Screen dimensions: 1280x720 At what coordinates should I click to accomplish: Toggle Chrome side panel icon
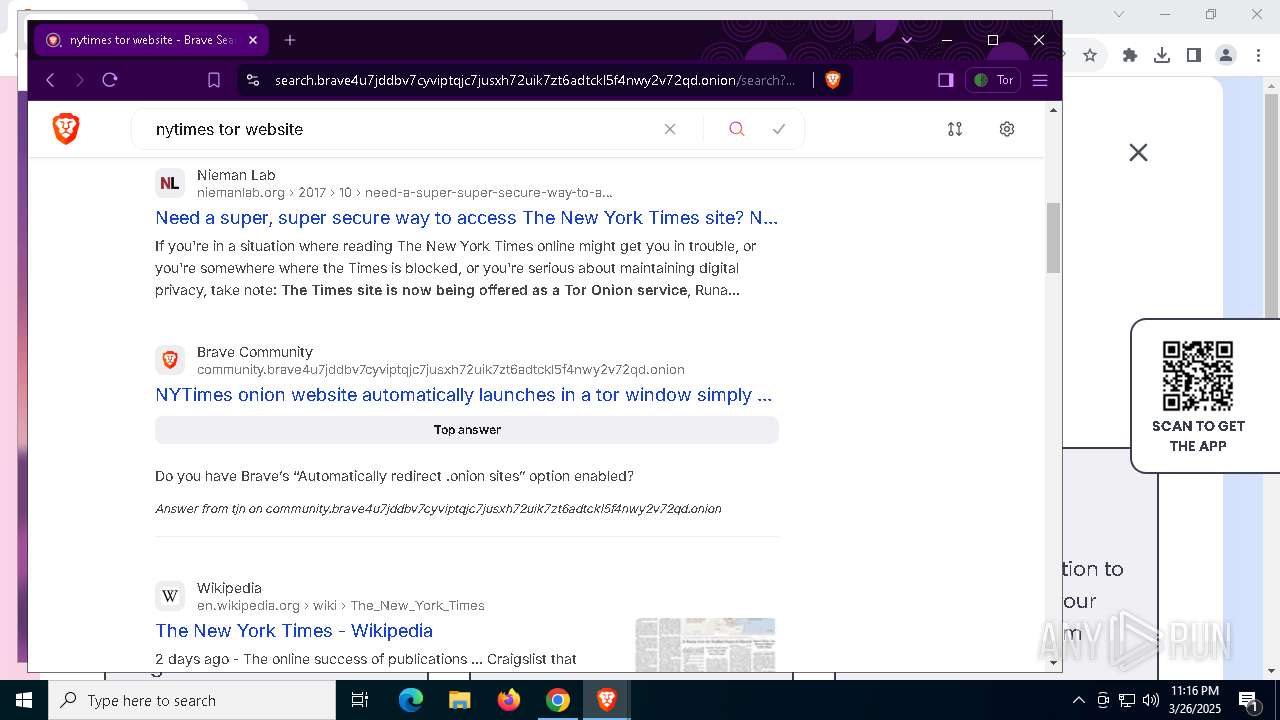click(x=1194, y=55)
